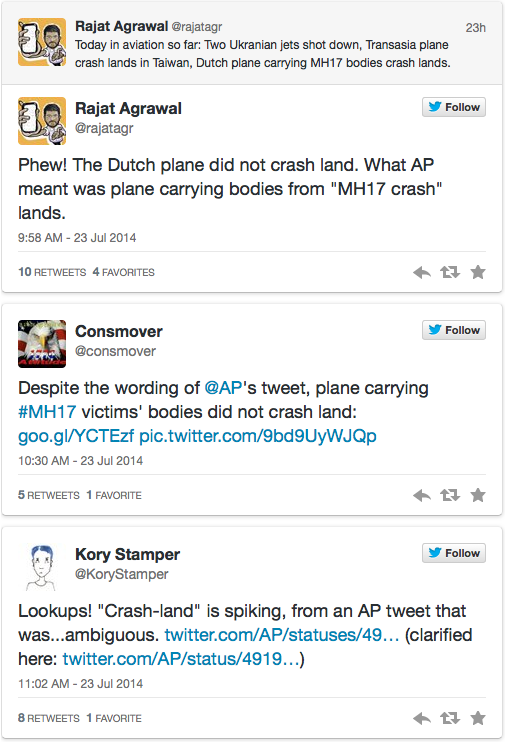Reply to Rajat Agrawal's Phew tweet
This screenshot has width=505, height=742.
pos(422,272)
